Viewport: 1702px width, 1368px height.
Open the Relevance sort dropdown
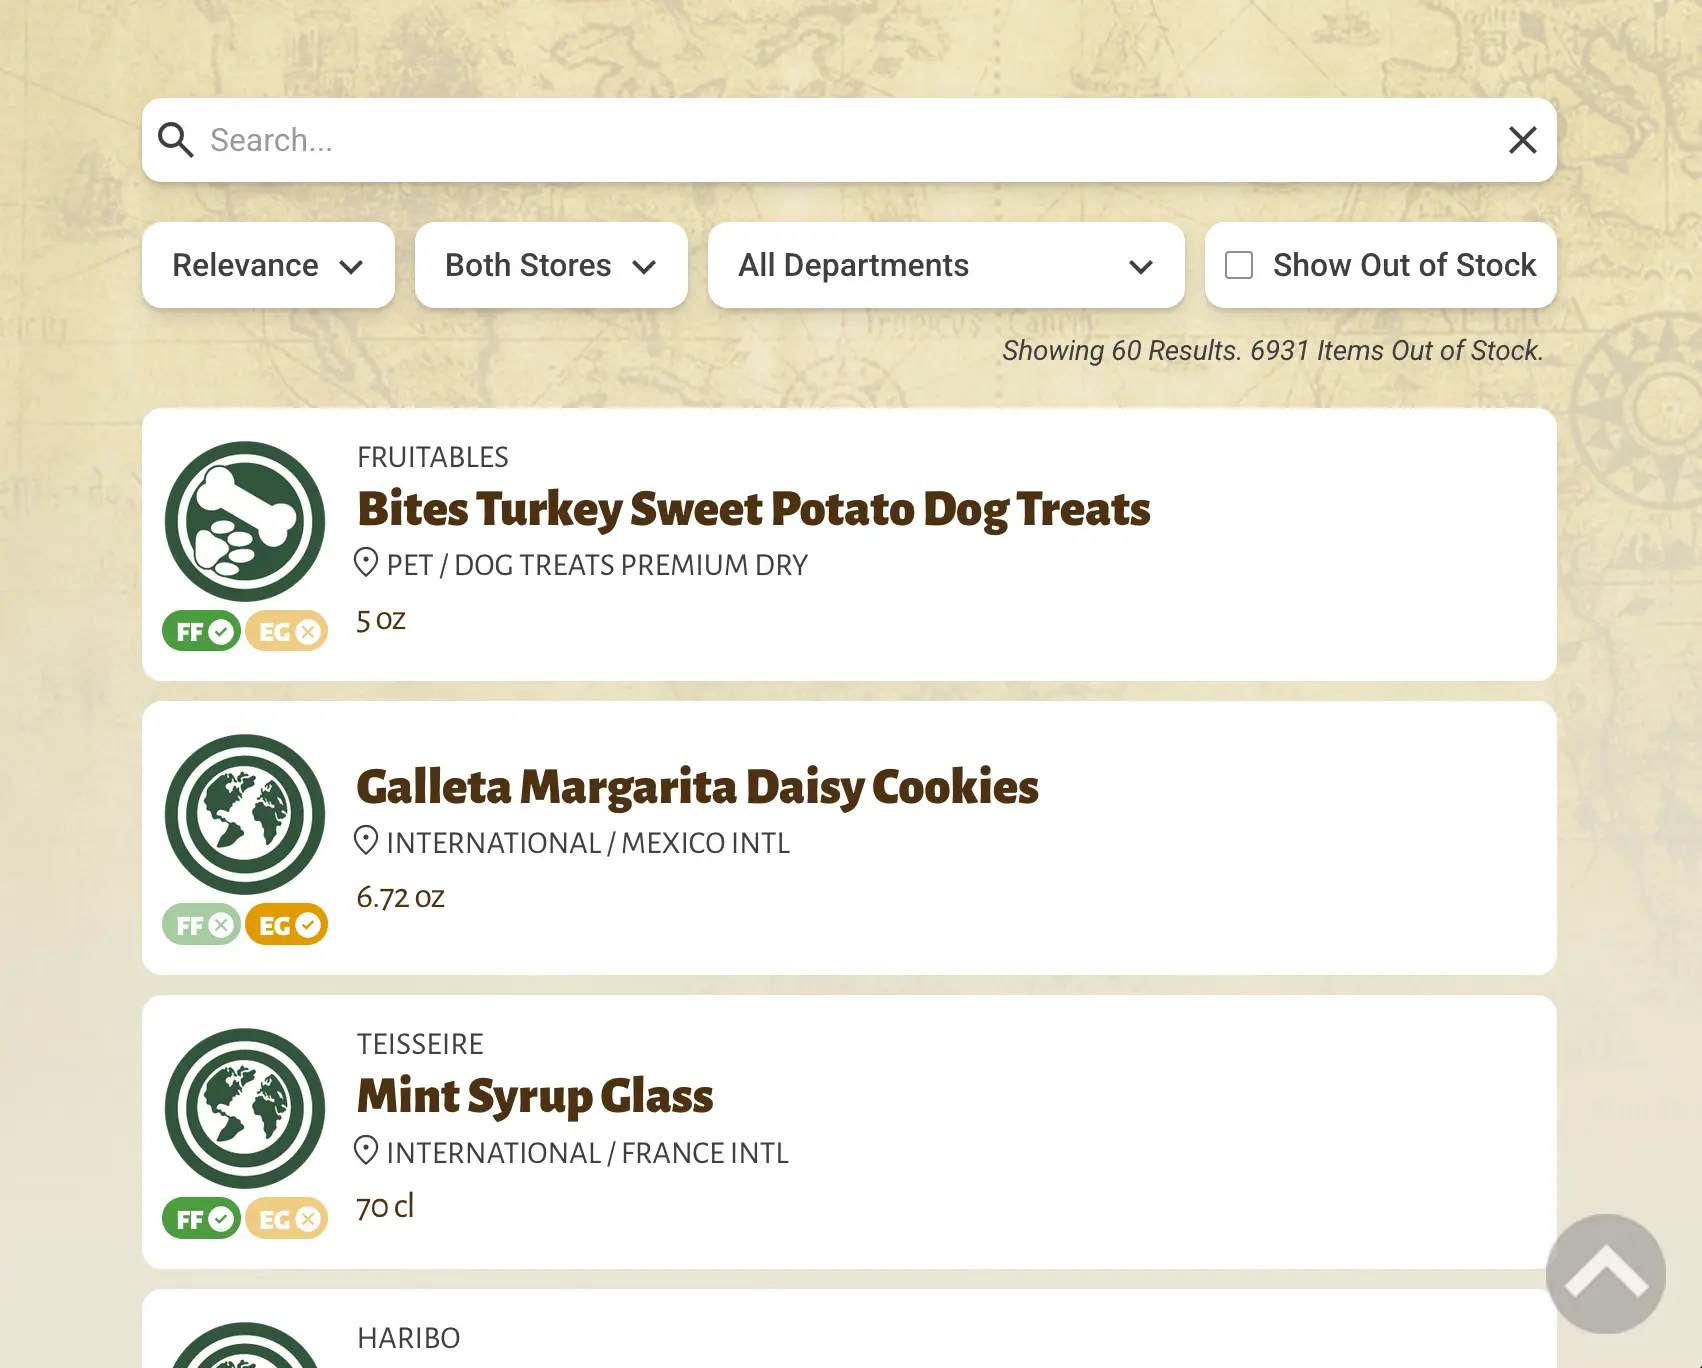(x=268, y=265)
